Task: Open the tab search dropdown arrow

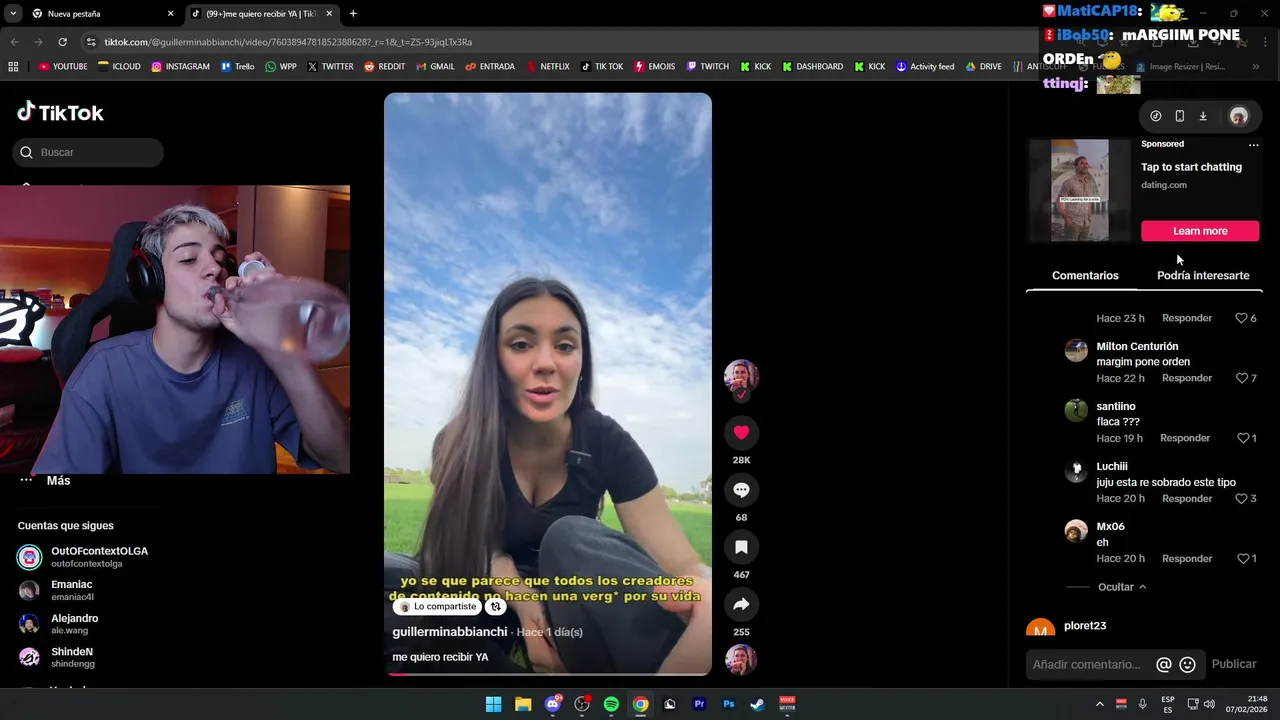Action: [x=13, y=14]
